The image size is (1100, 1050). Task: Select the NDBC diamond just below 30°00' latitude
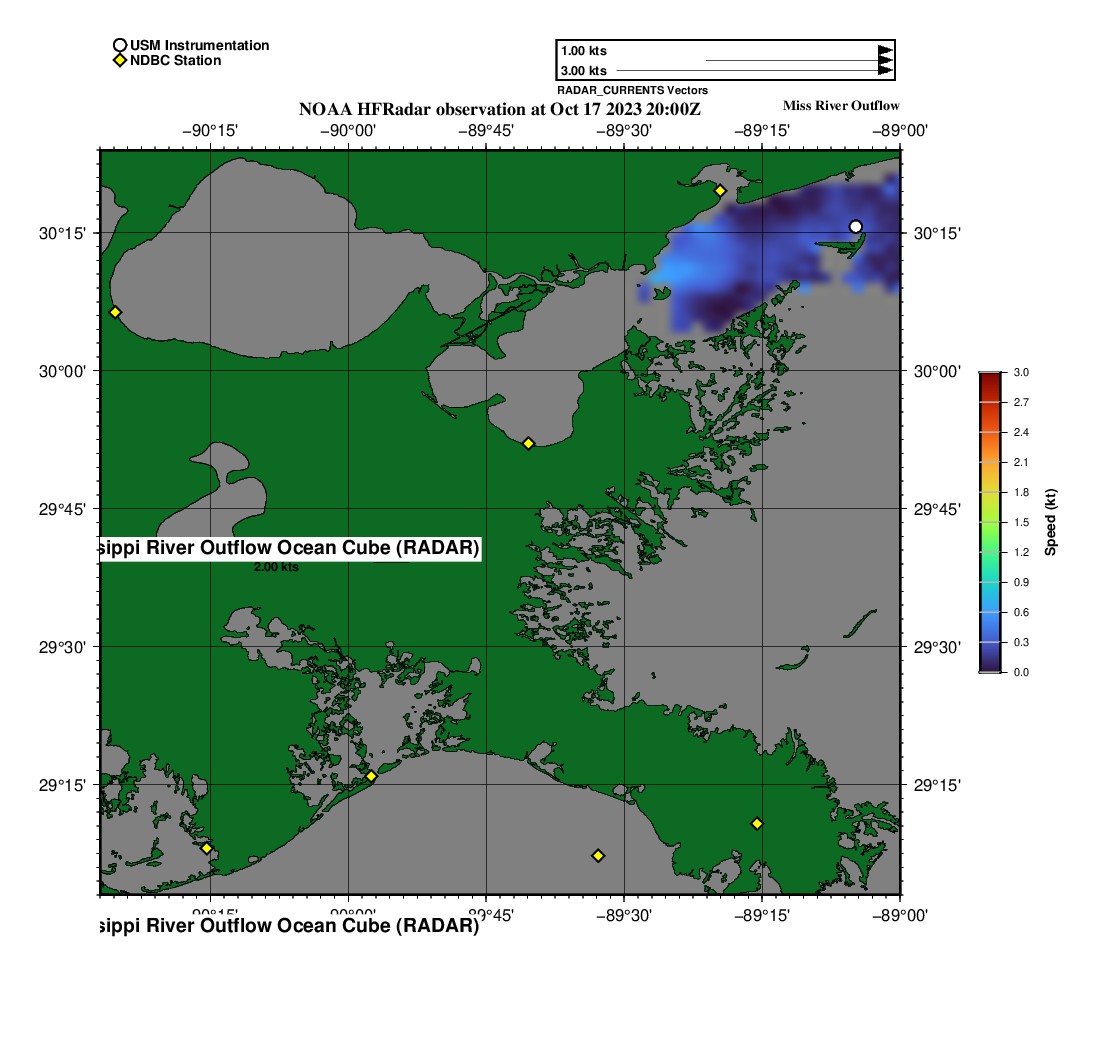pos(529,443)
